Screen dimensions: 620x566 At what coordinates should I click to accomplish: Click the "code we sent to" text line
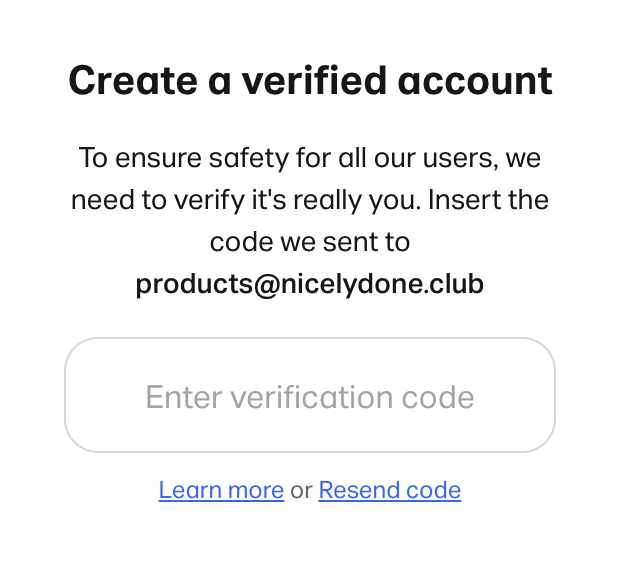point(310,243)
